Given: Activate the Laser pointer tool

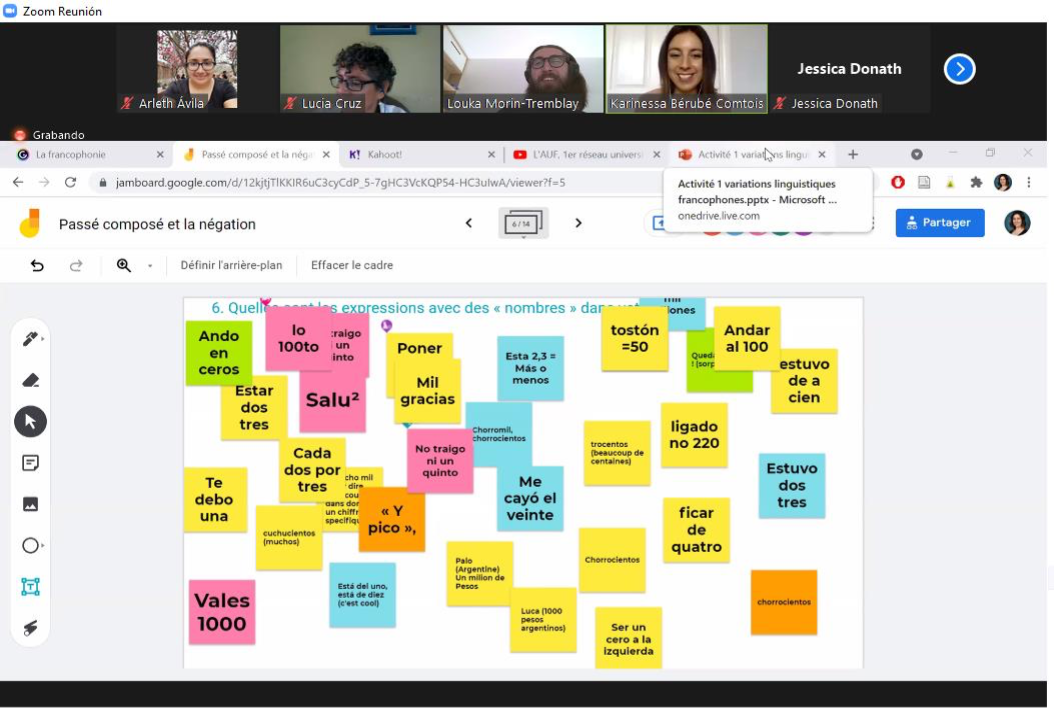Looking at the screenshot, I should (x=30, y=628).
